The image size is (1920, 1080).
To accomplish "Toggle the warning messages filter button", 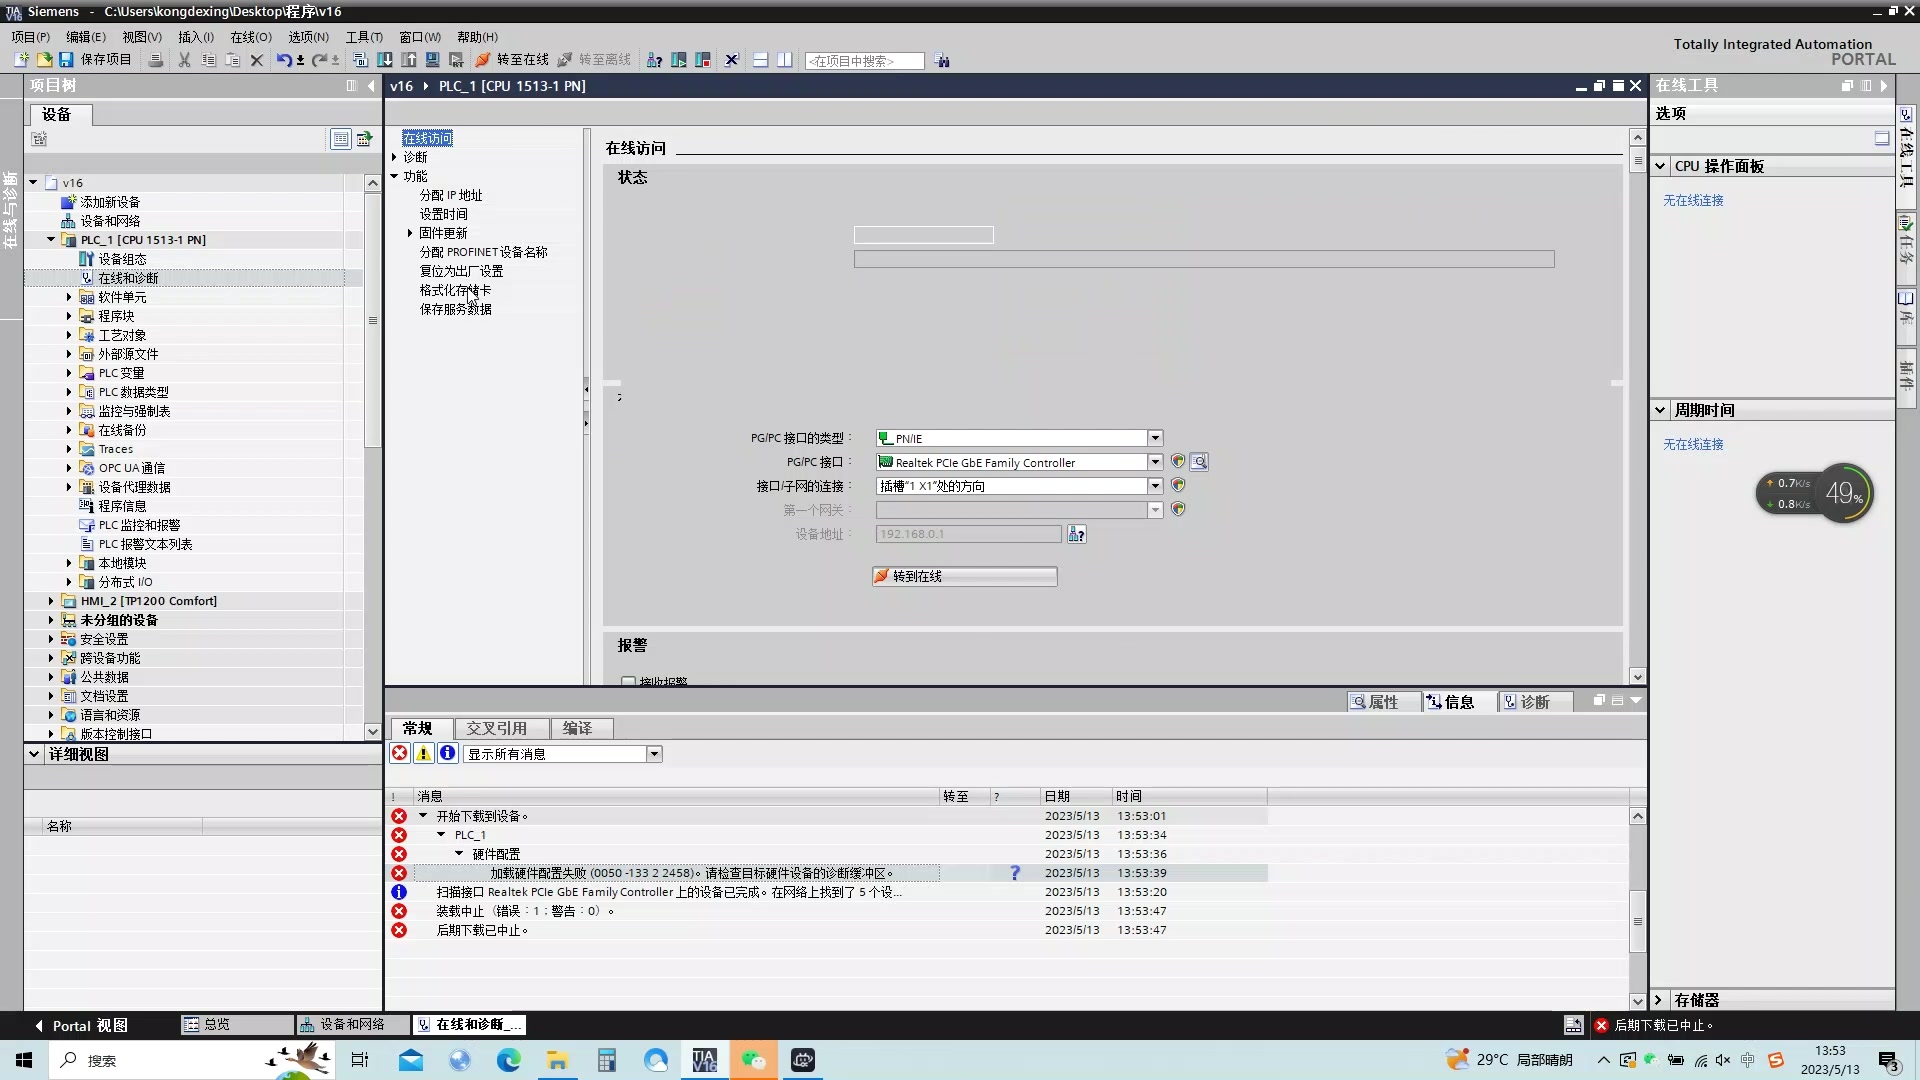I will 424,754.
